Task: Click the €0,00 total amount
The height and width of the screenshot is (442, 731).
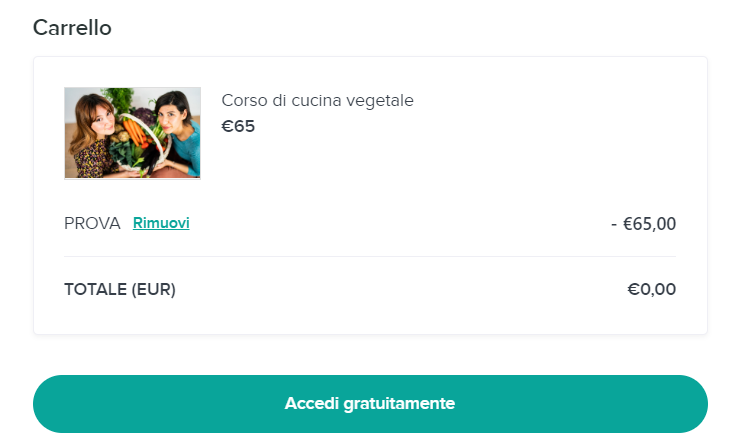Action: [652, 289]
